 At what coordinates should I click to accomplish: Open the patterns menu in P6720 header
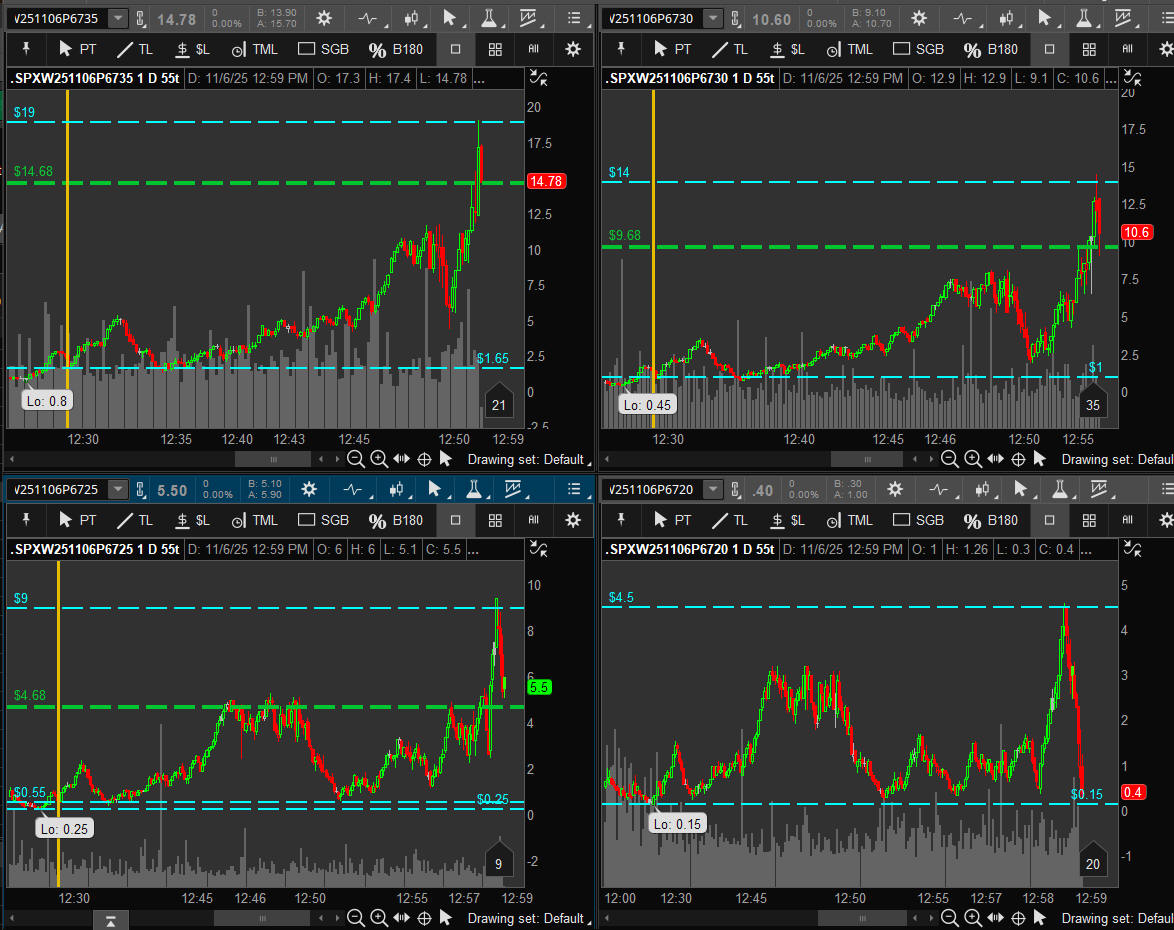point(1100,489)
